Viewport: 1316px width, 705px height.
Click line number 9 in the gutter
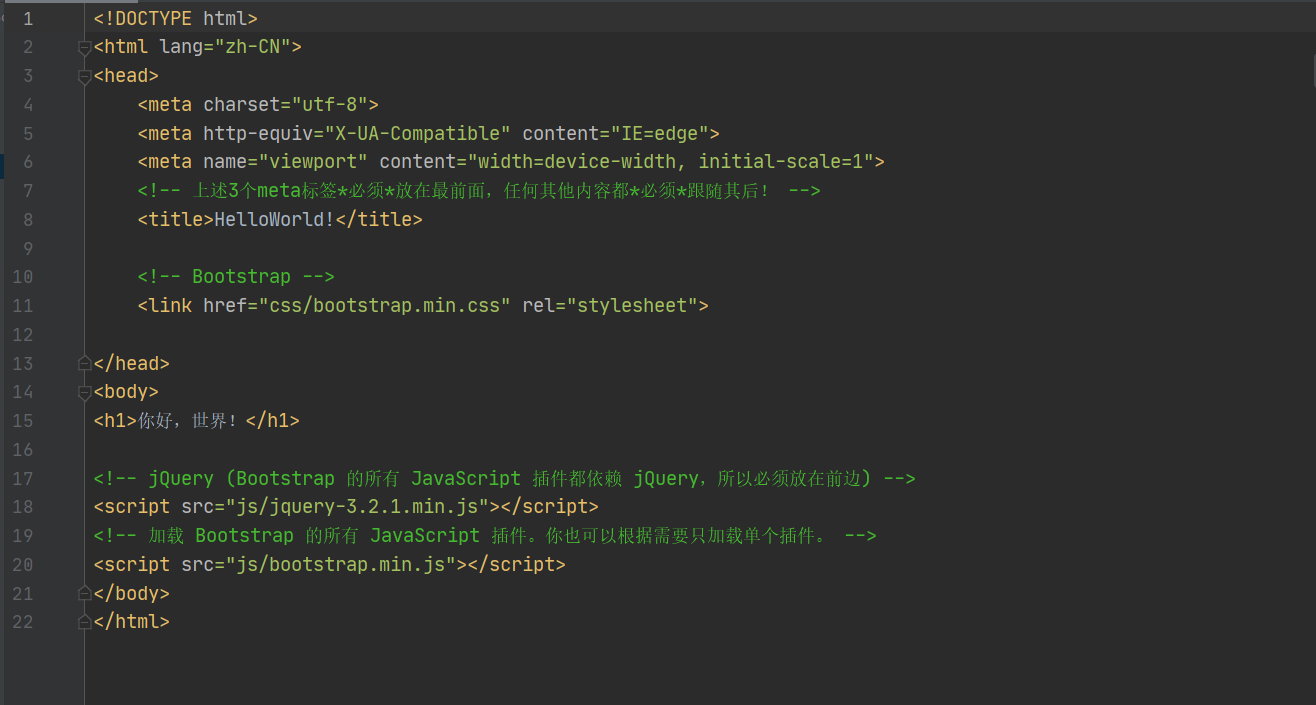point(28,248)
